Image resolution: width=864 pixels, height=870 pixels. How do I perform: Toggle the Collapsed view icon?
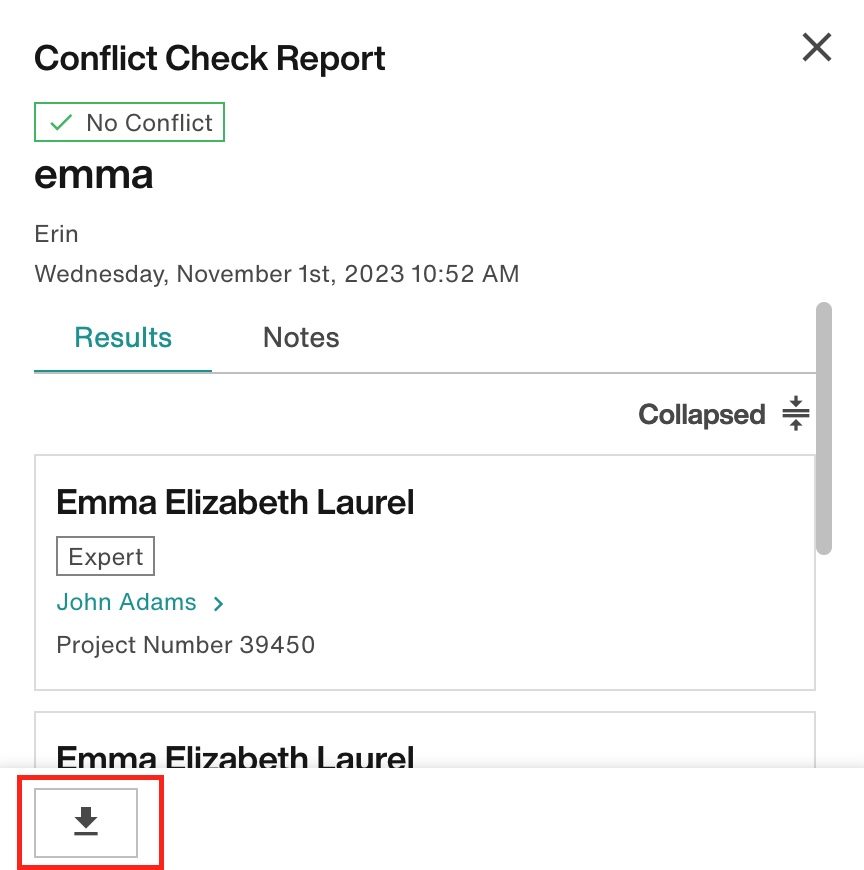pyautogui.click(x=796, y=413)
